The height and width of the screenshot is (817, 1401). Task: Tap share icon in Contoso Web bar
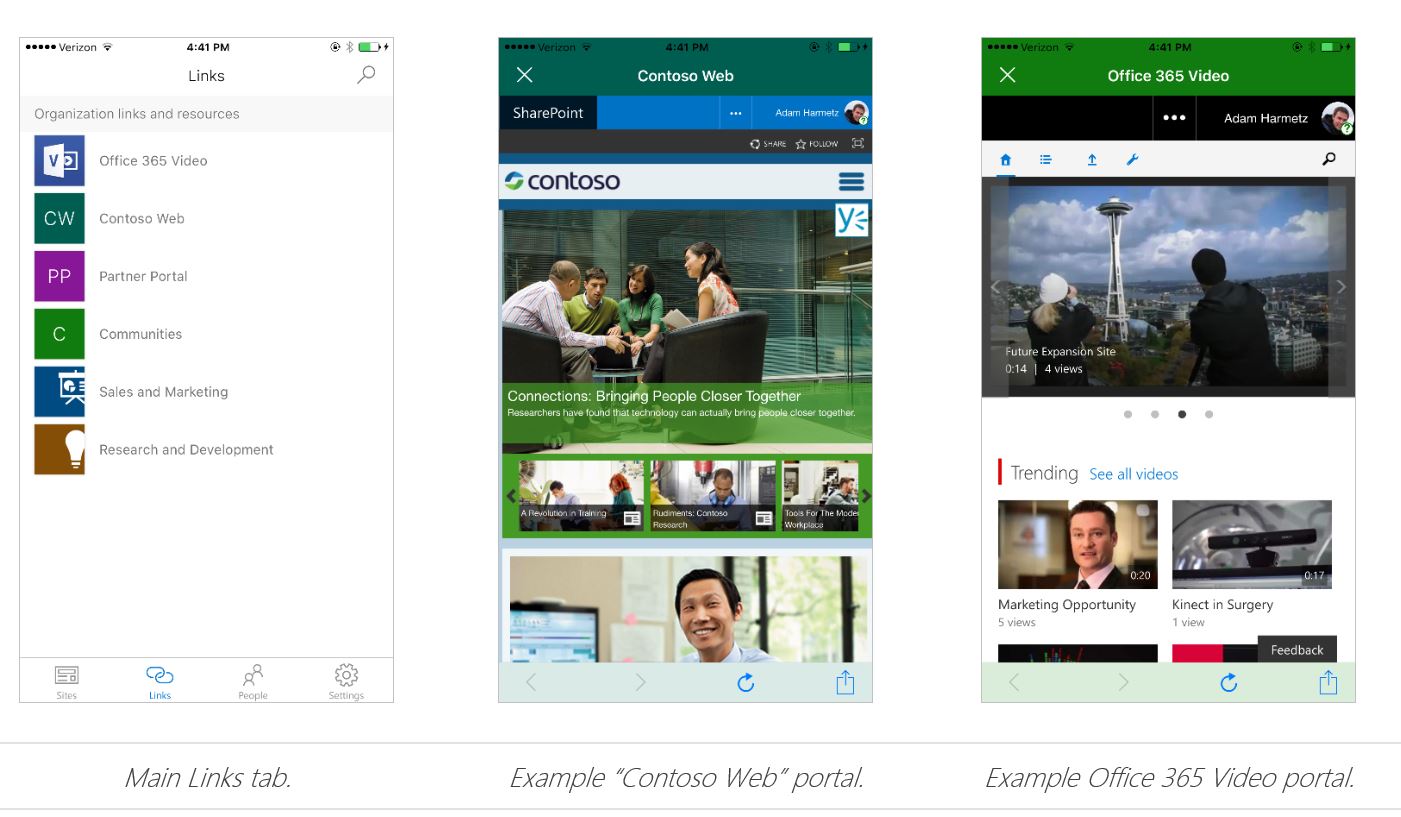click(x=845, y=682)
